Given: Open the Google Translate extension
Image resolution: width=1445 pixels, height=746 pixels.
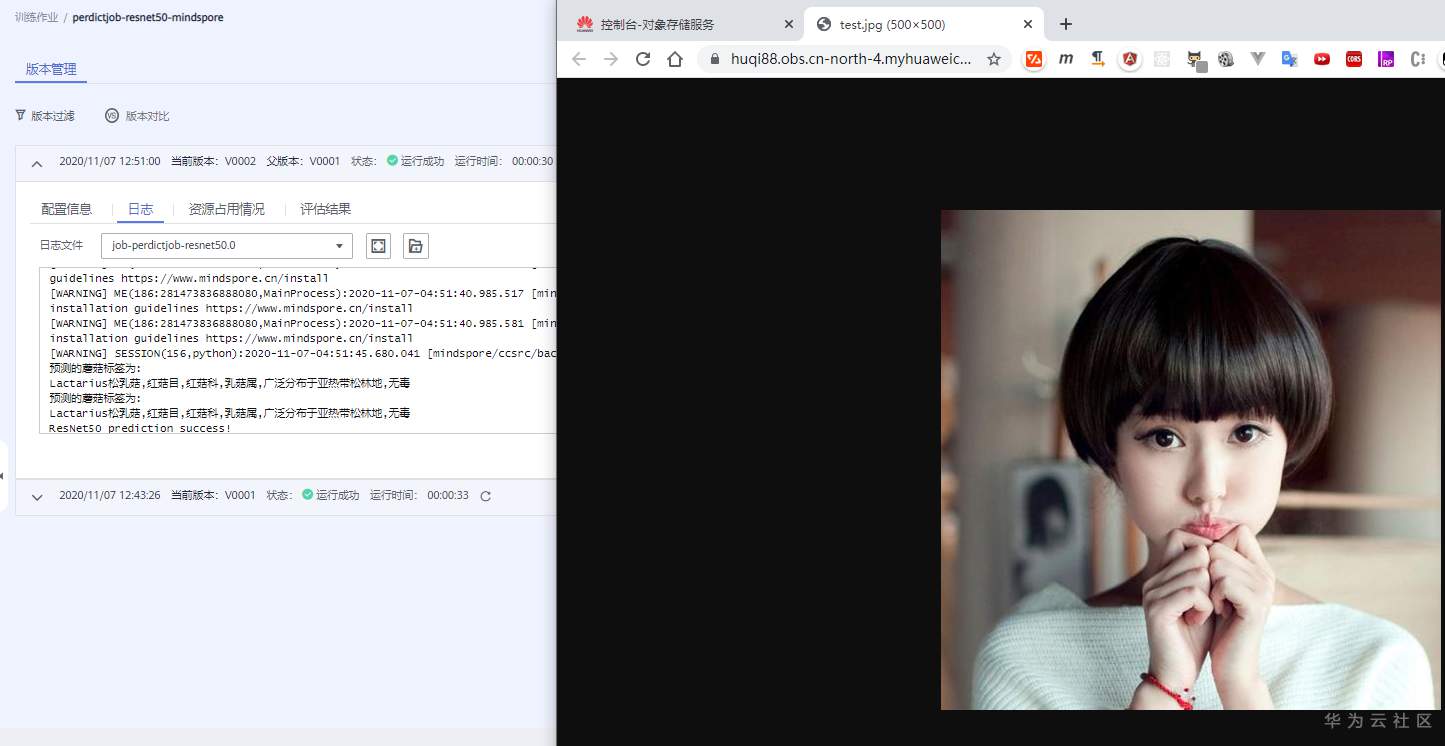Looking at the screenshot, I should point(1289,59).
